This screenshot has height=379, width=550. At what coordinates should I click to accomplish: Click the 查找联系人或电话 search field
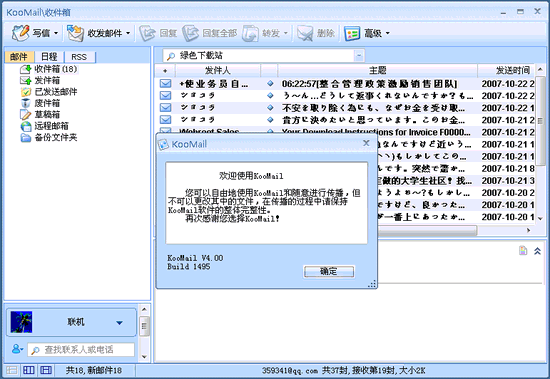point(81,350)
